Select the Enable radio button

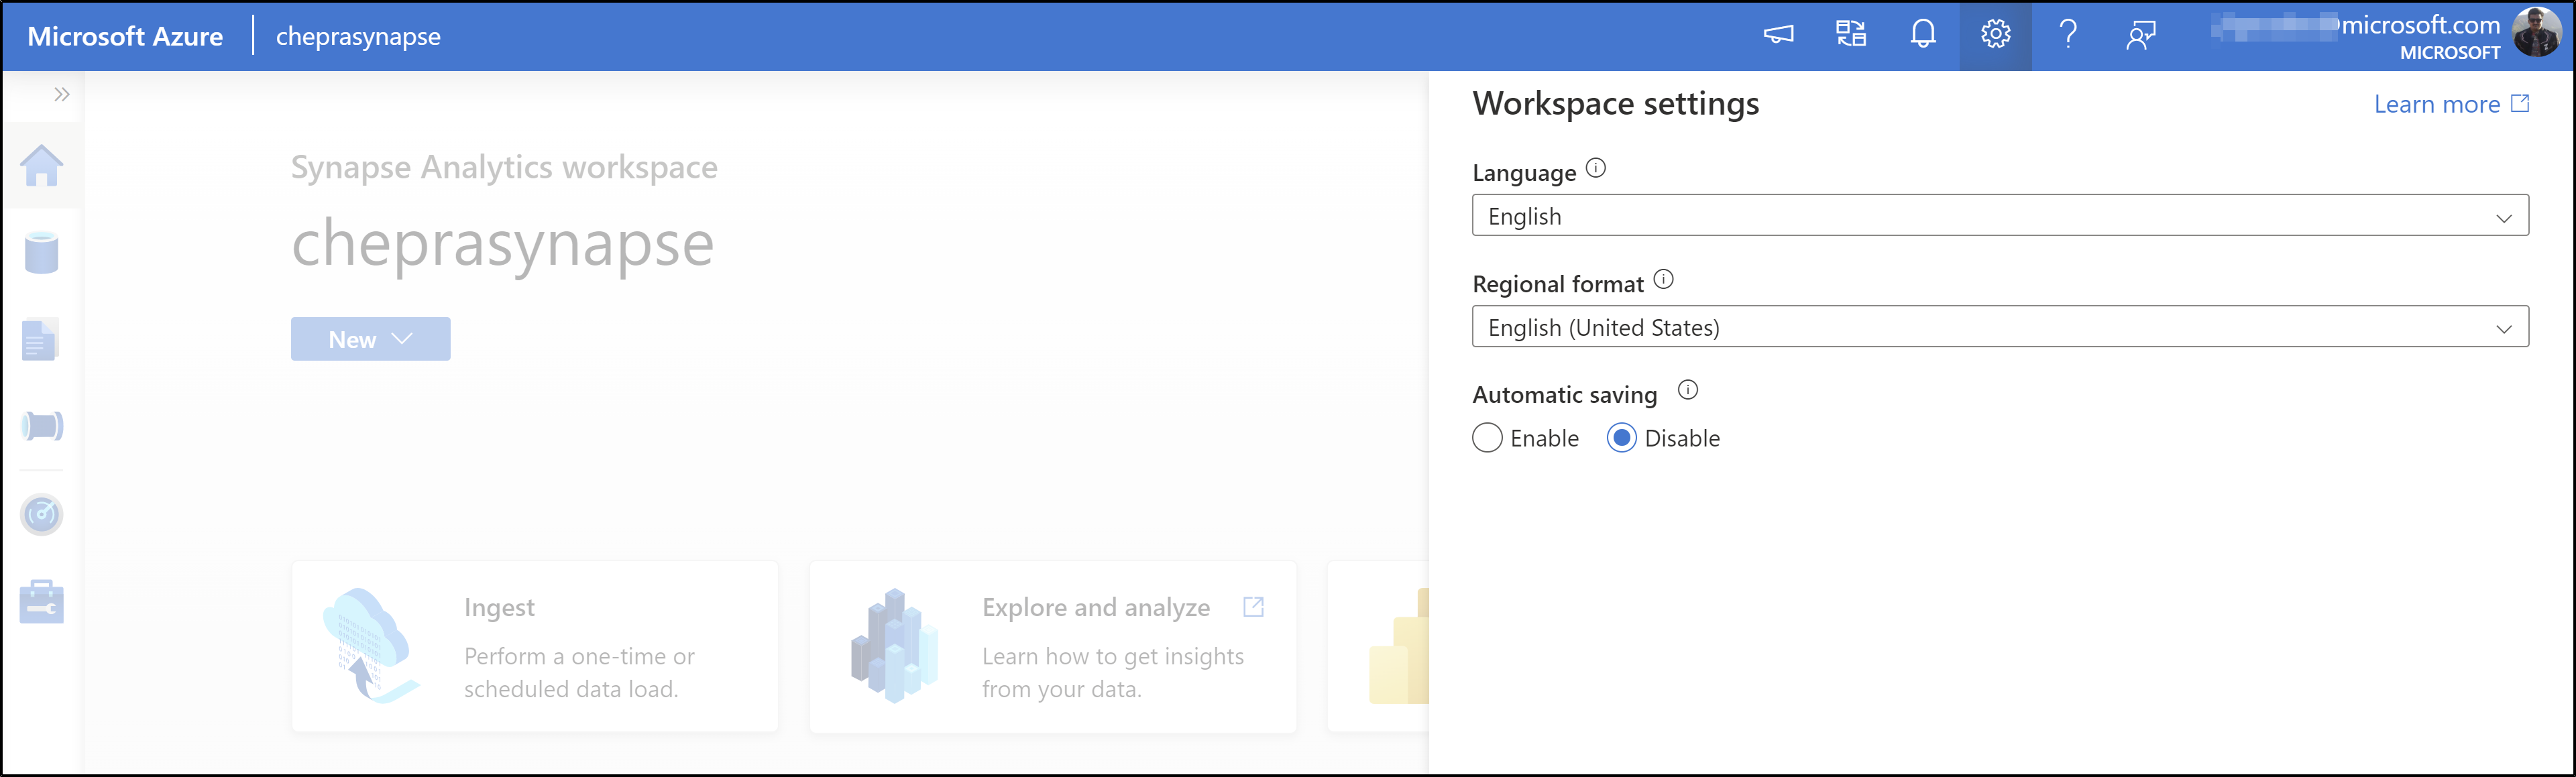[x=1487, y=438]
